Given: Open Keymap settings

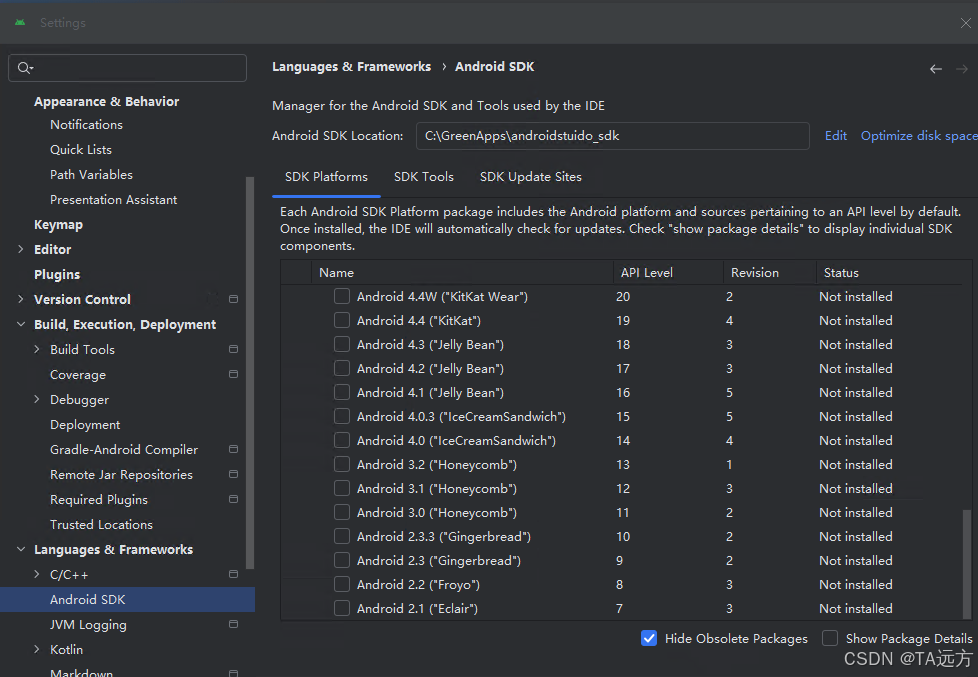Looking at the screenshot, I should click(59, 225).
